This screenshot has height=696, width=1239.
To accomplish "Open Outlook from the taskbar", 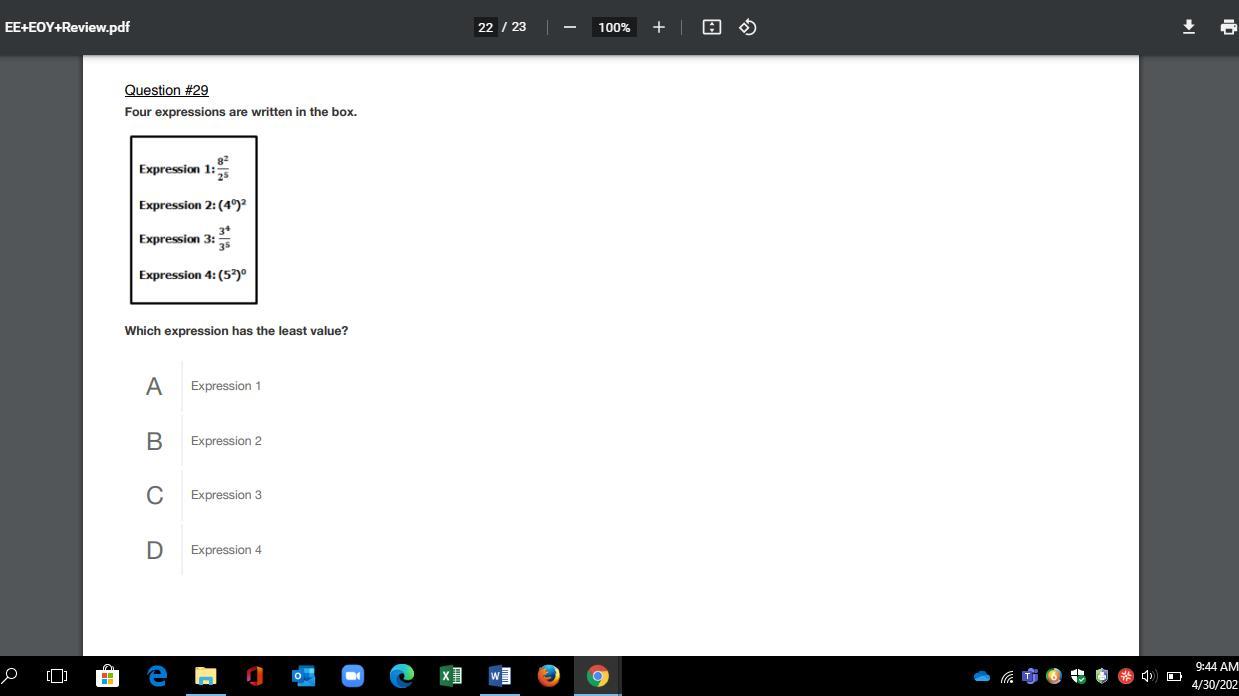I will point(302,676).
